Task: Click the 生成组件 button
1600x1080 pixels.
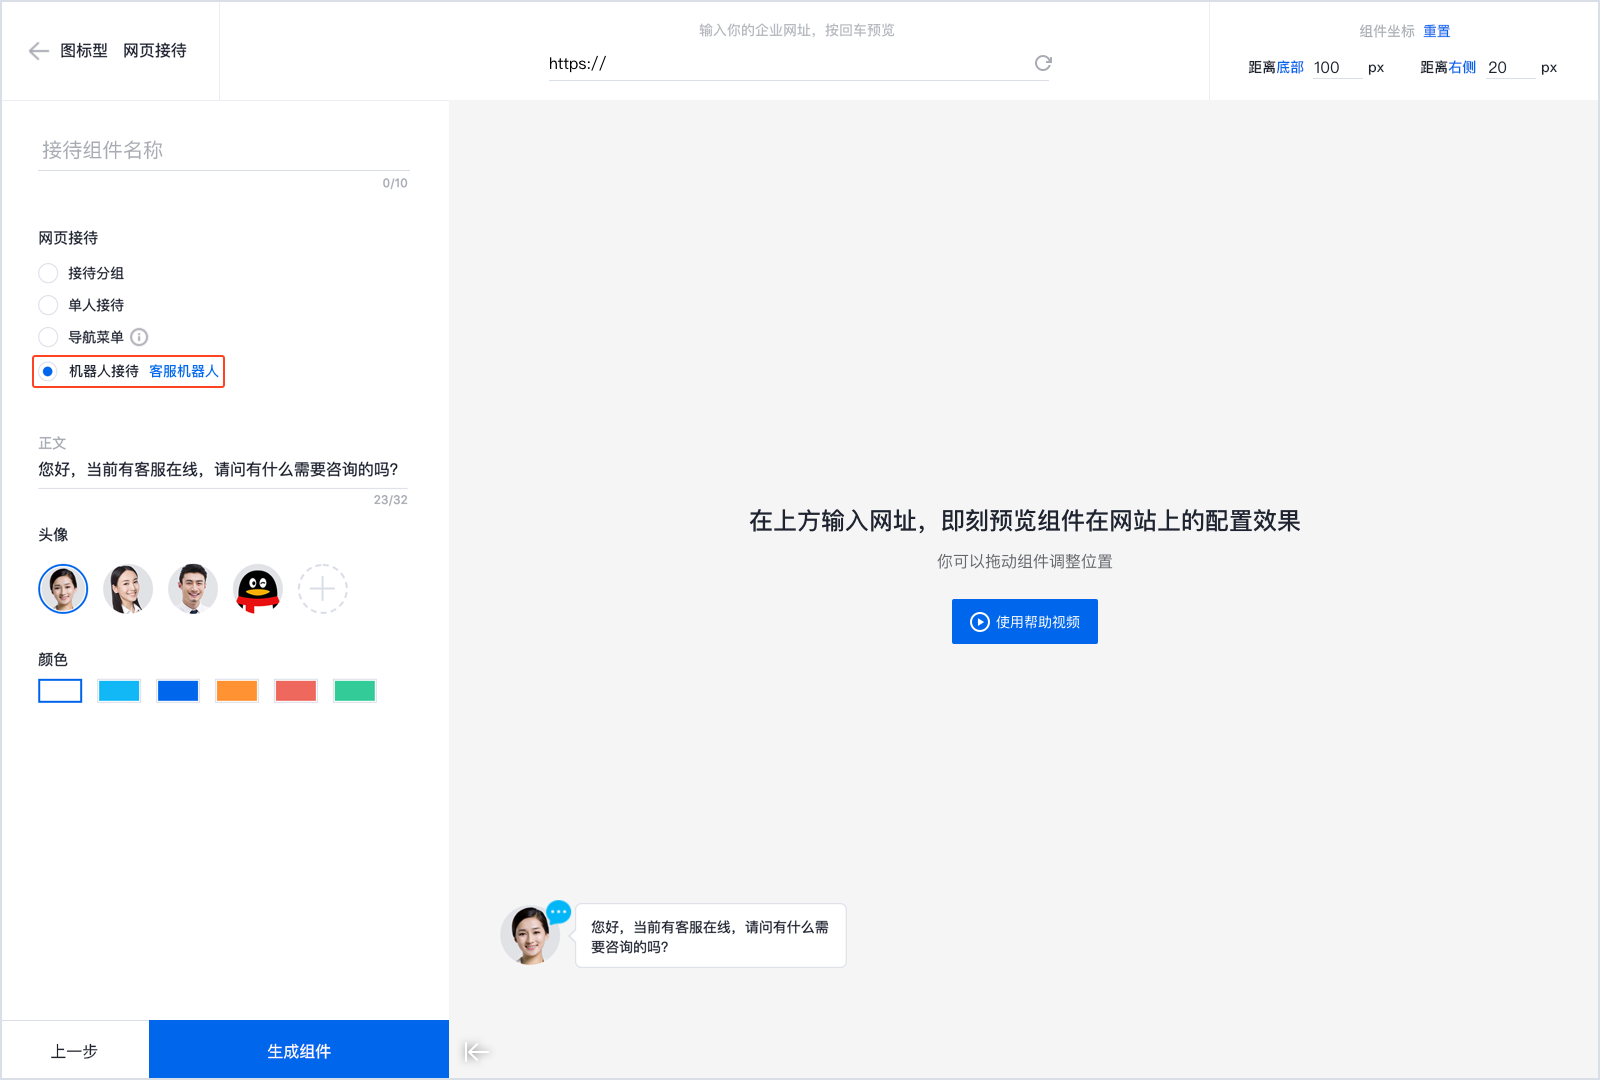Action: point(299,1050)
